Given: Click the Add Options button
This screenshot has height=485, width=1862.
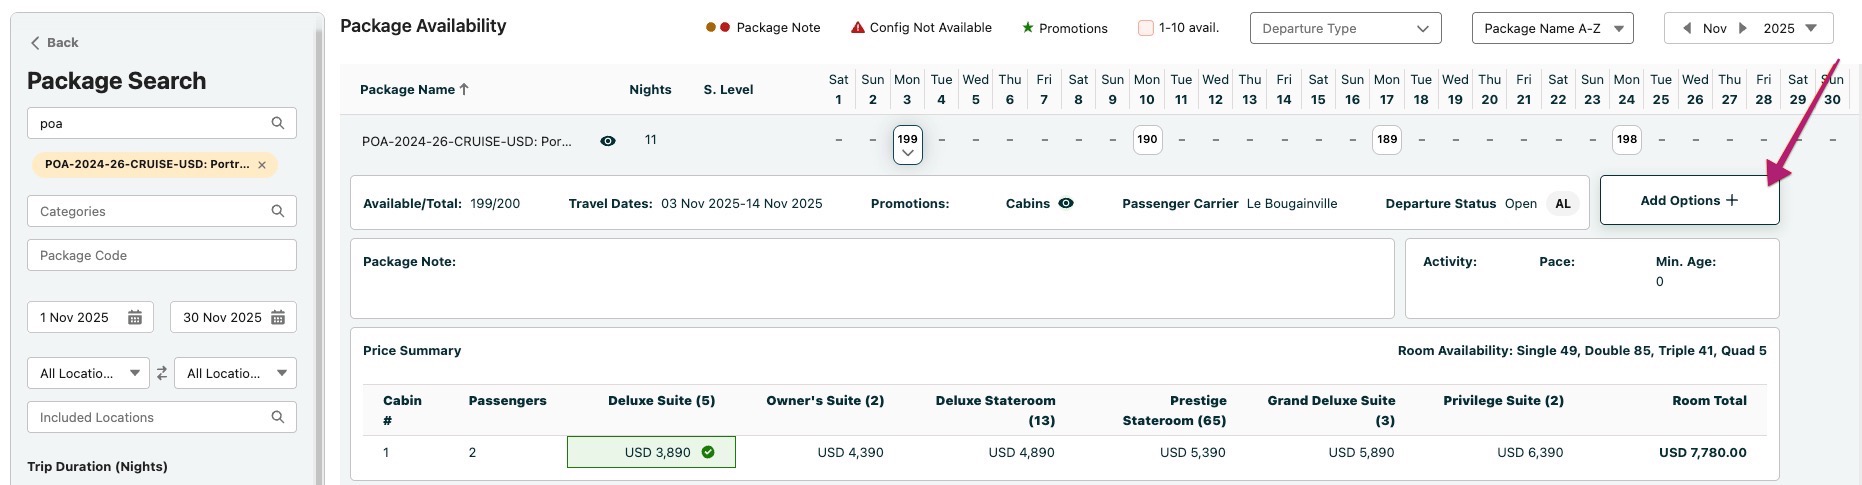Looking at the screenshot, I should pyautogui.click(x=1689, y=200).
